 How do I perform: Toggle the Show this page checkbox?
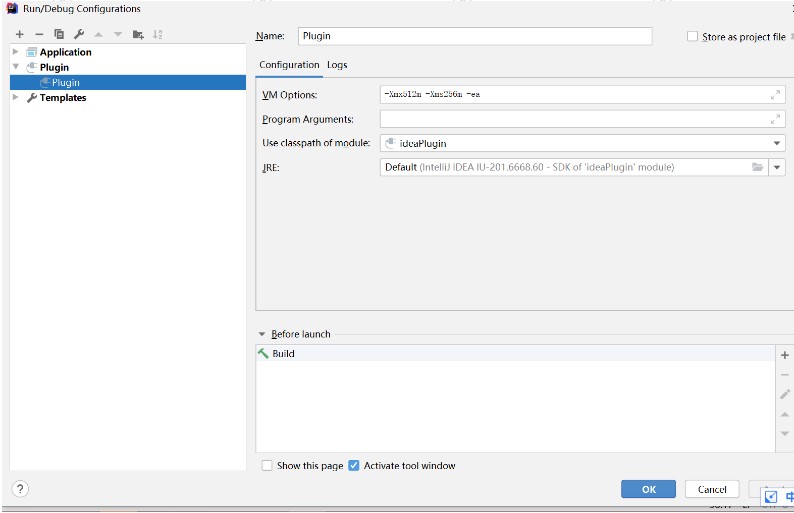coord(267,465)
